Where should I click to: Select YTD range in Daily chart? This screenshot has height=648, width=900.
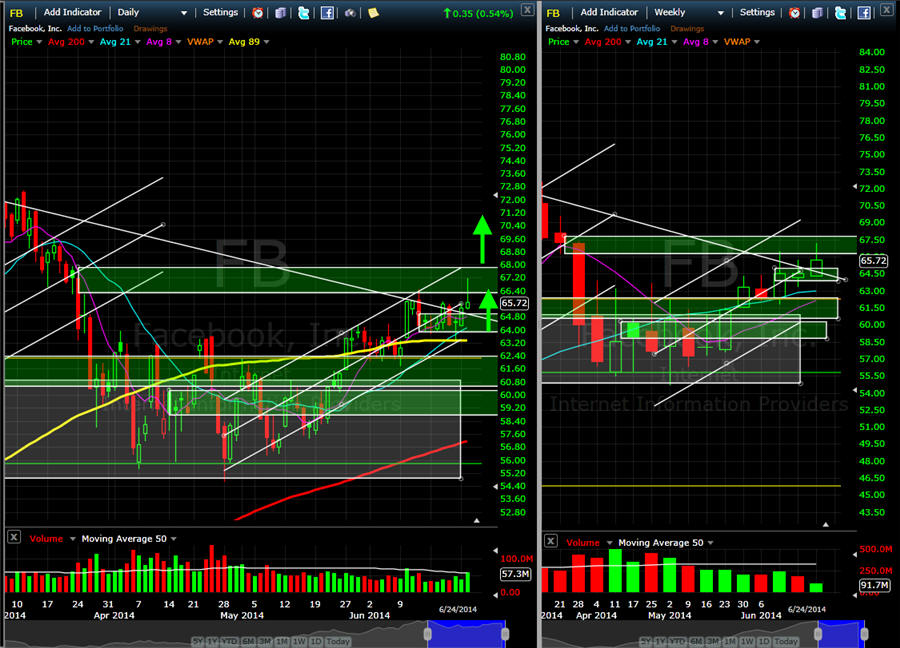point(229,641)
